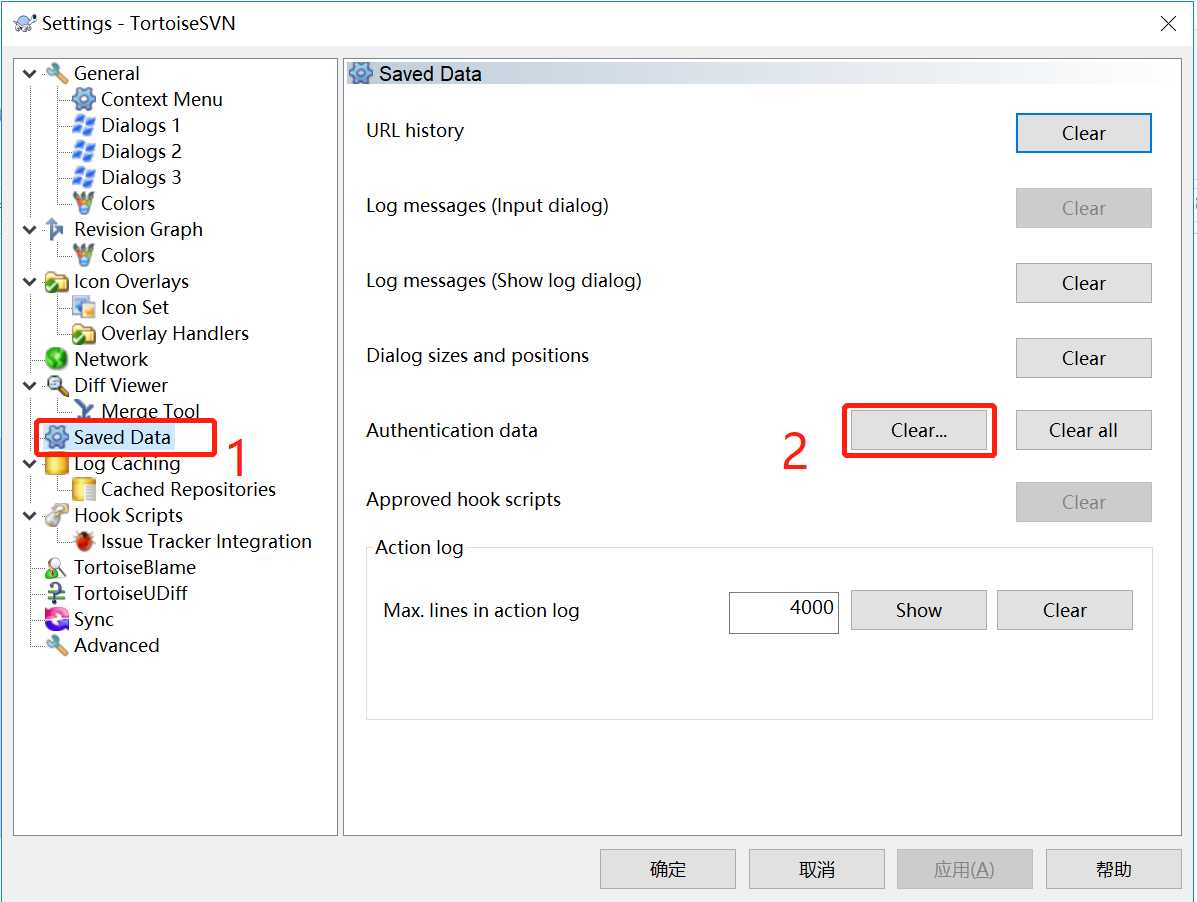This screenshot has height=902, width=1197.
Task: Click the Colors icon under General
Action: pos(83,203)
